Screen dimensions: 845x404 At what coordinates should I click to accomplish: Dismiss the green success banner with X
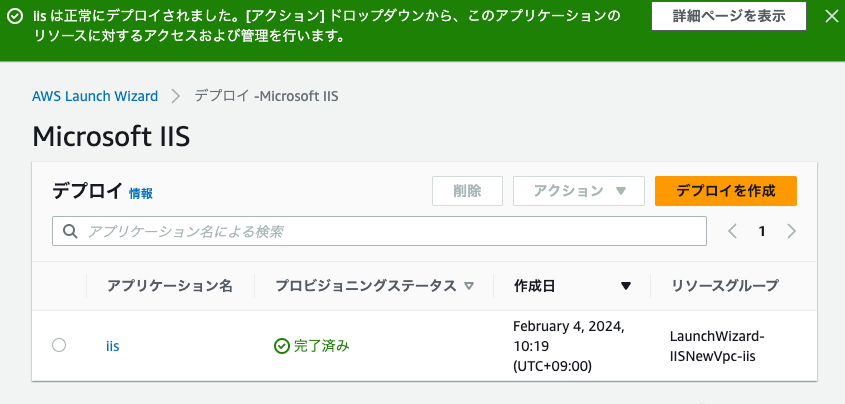pyautogui.click(x=832, y=16)
